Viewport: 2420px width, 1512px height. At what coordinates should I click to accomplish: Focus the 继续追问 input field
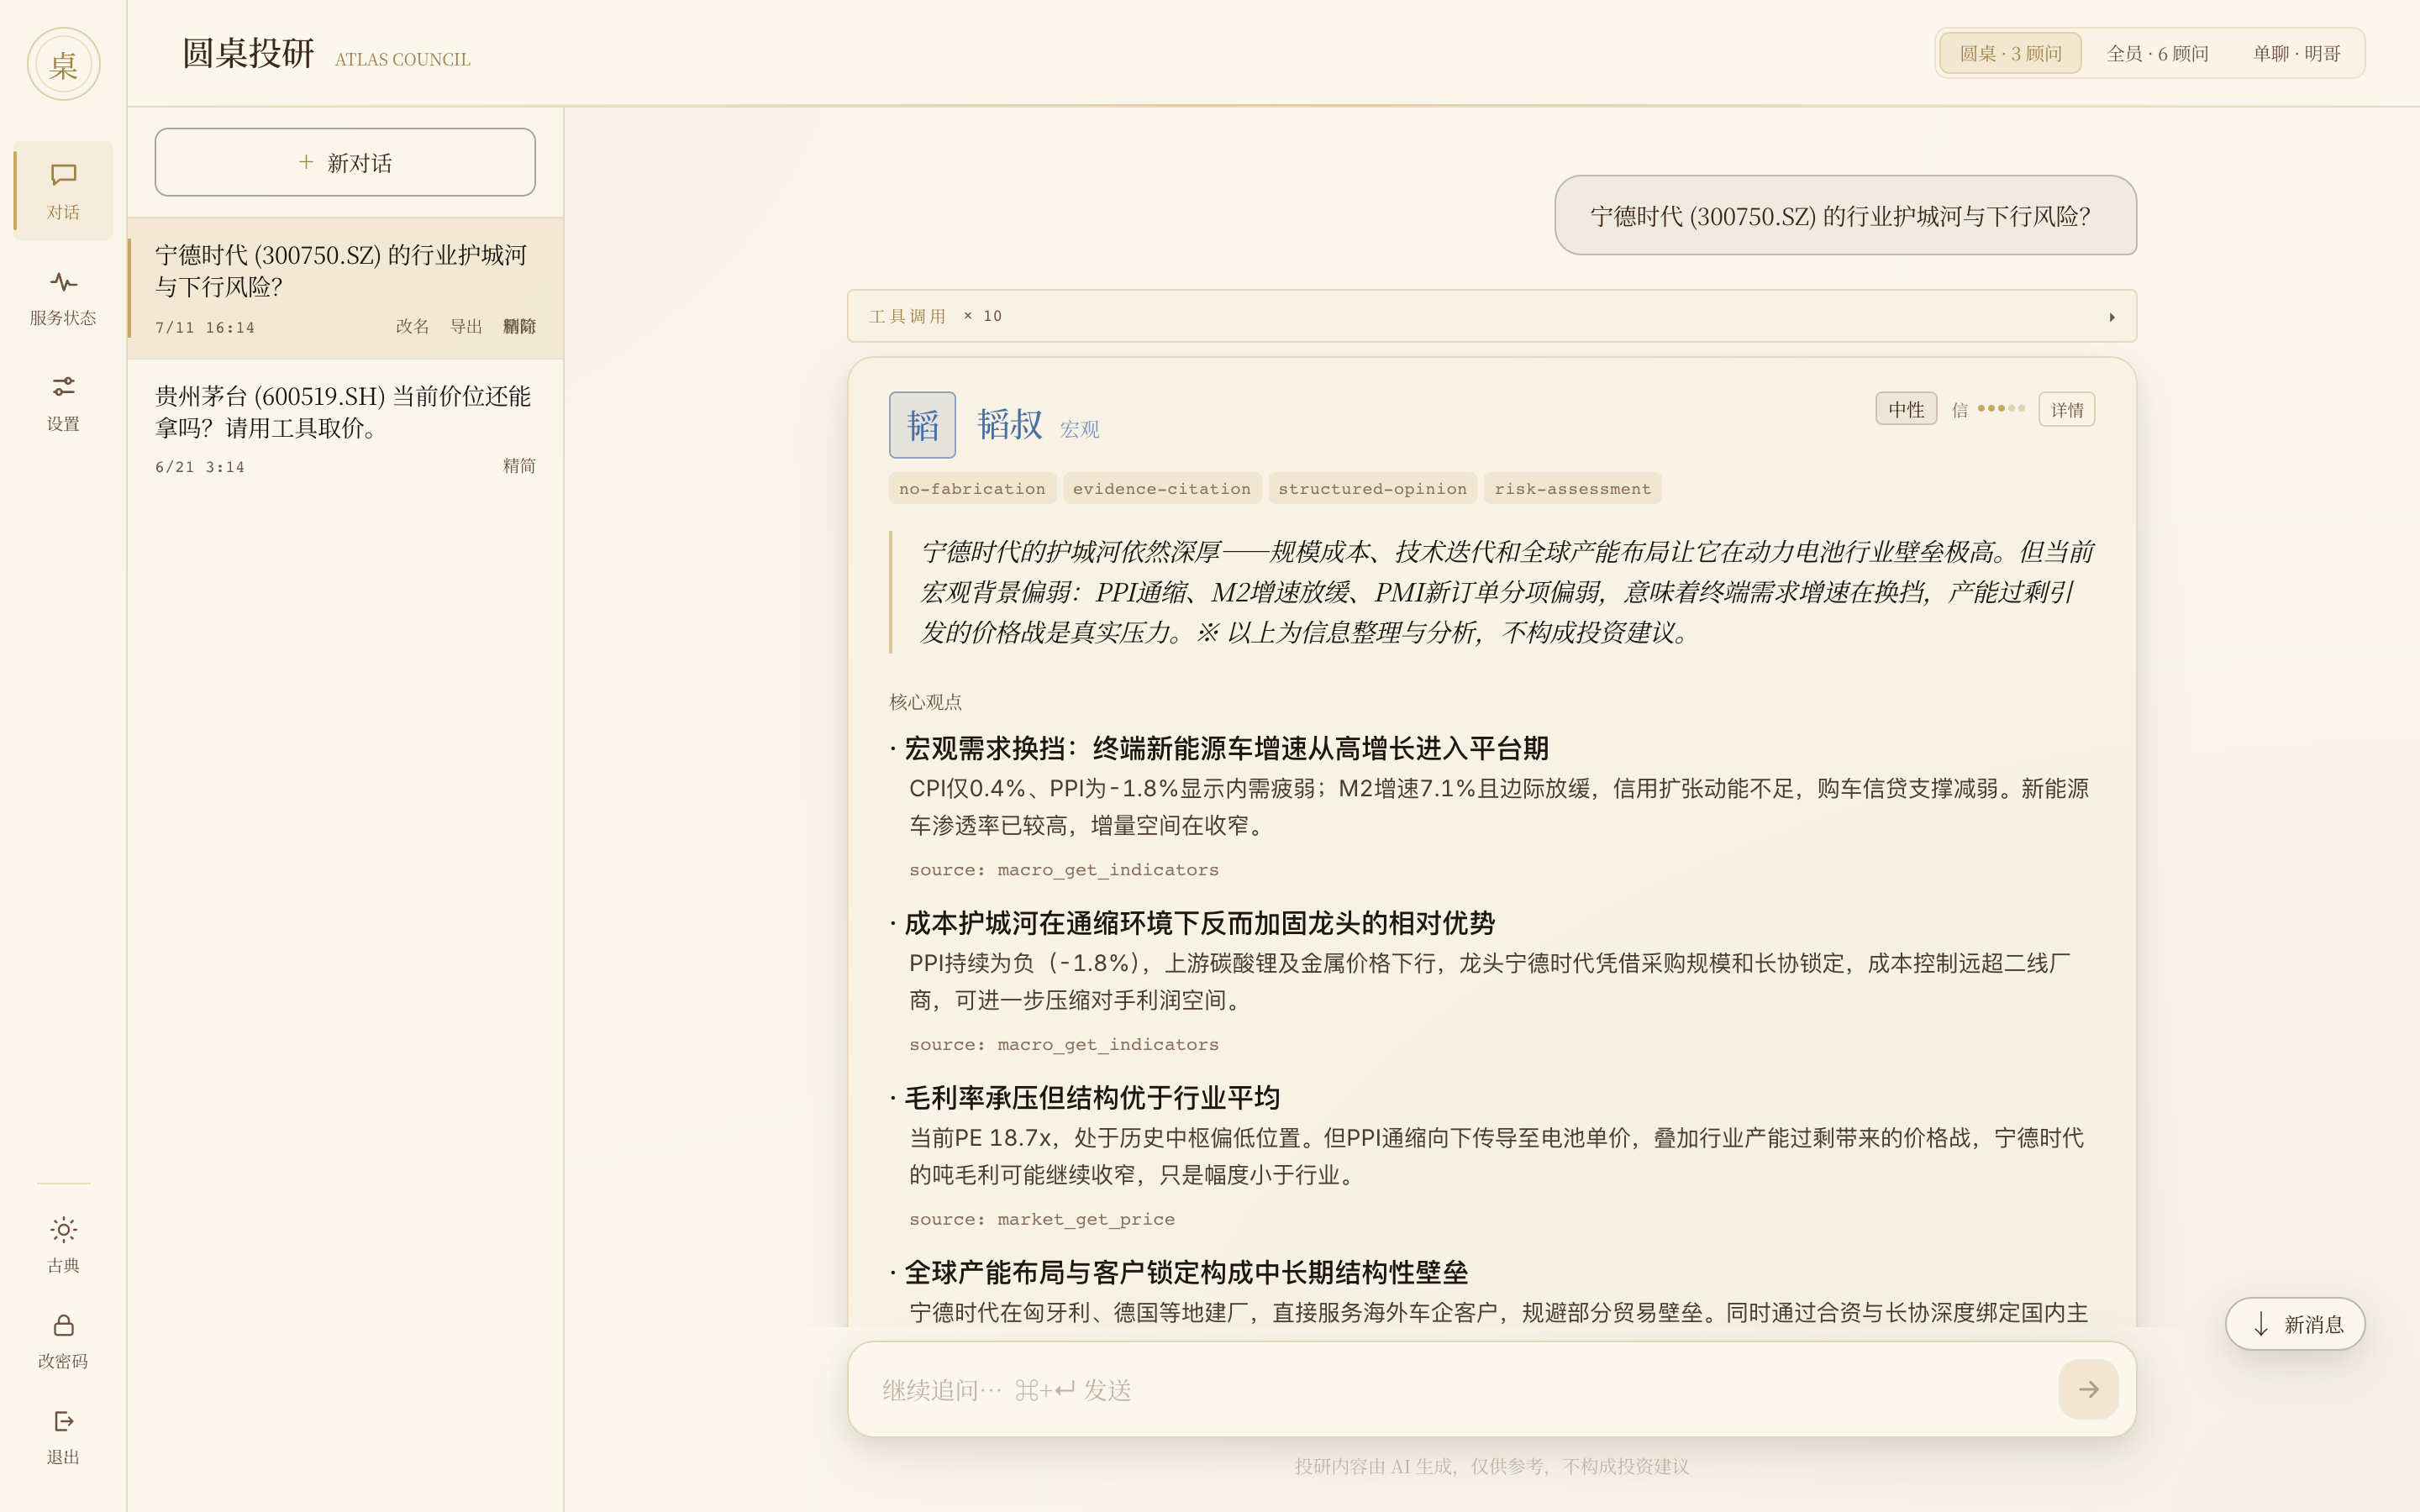(1460, 1389)
